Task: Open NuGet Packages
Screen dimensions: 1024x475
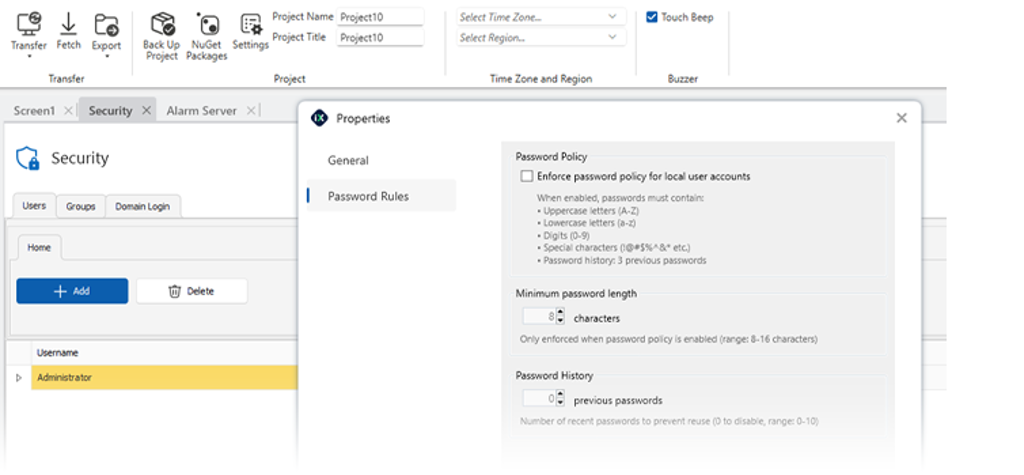Action: pyautogui.click(x=207, y=25)
